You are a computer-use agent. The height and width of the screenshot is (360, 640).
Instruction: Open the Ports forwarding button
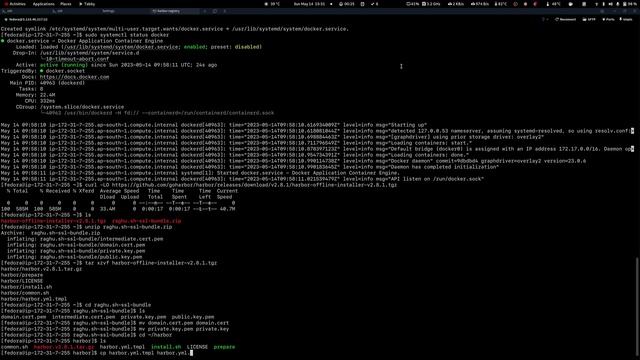(x=609, y=19)
